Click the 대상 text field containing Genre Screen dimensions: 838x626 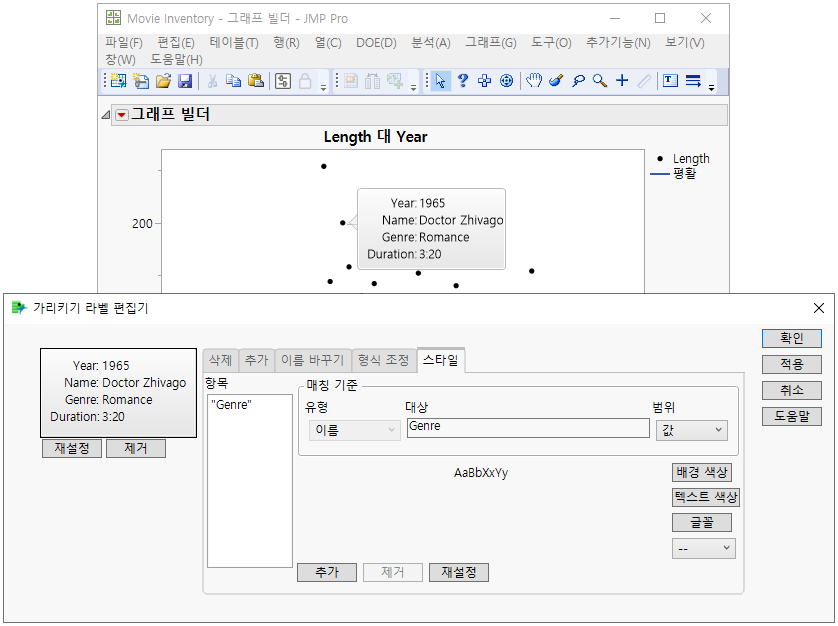(527, 427)
